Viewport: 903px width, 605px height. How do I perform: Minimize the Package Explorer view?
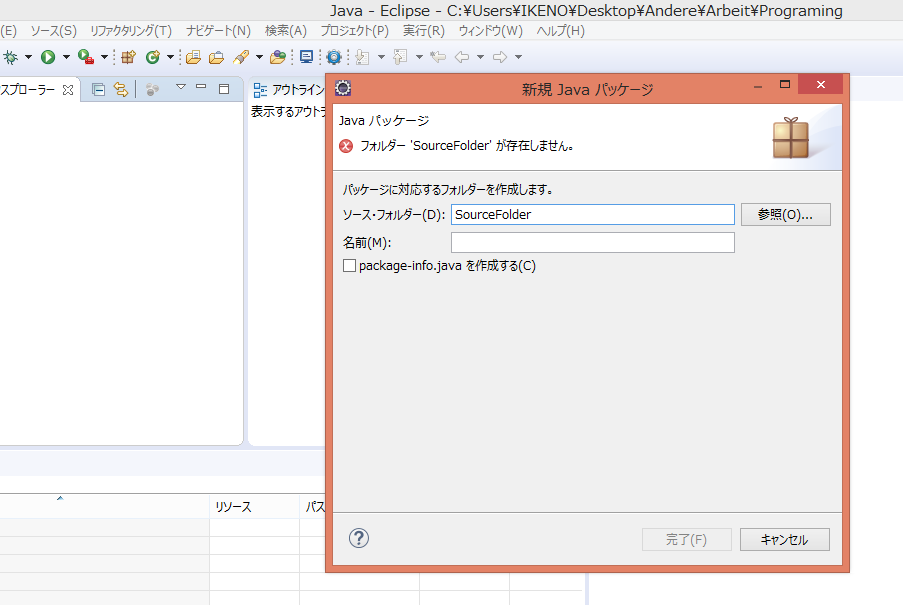[x=201, y=87]
